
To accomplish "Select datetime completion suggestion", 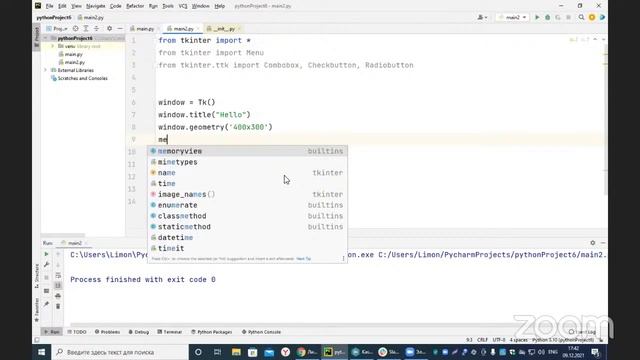I will [247, 238].
